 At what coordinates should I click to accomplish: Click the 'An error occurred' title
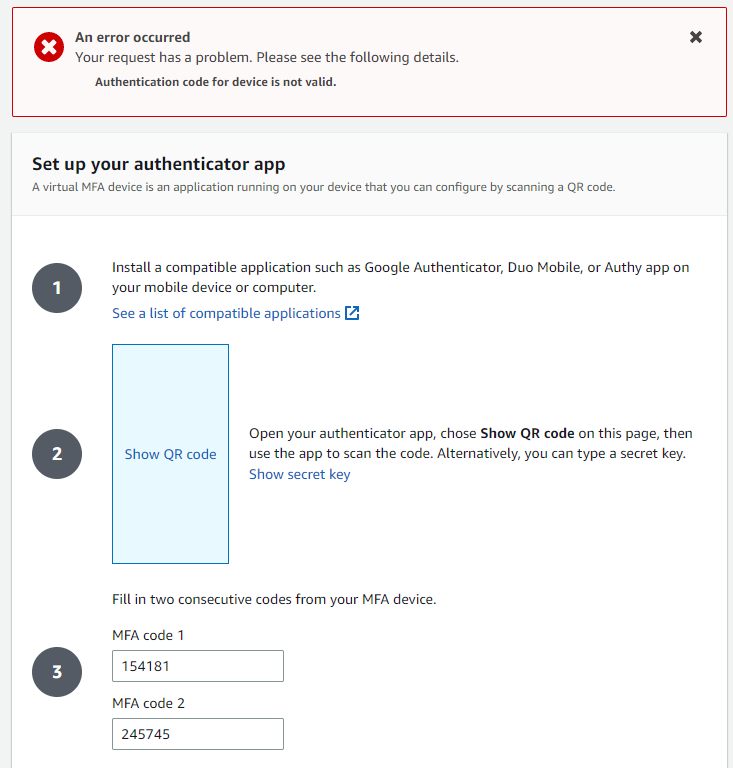pos(132,37)
